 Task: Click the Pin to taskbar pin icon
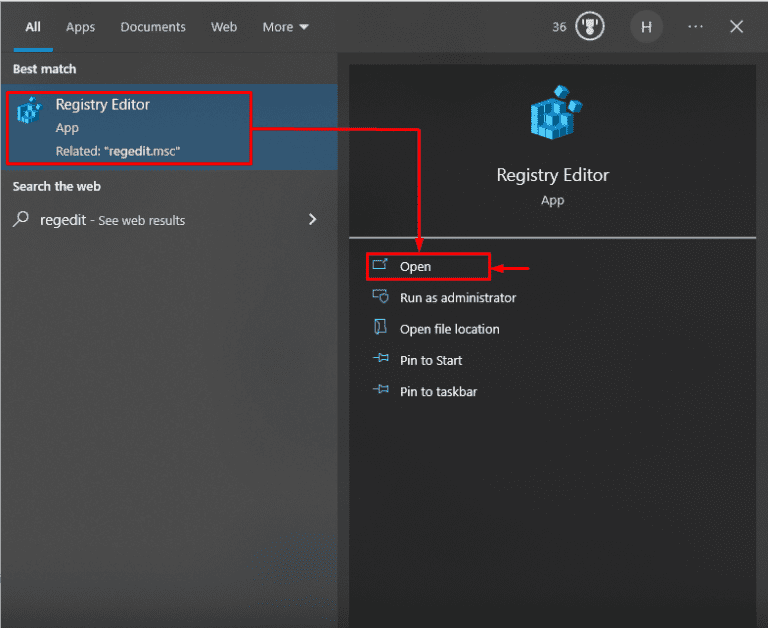[x=381, y=389]
